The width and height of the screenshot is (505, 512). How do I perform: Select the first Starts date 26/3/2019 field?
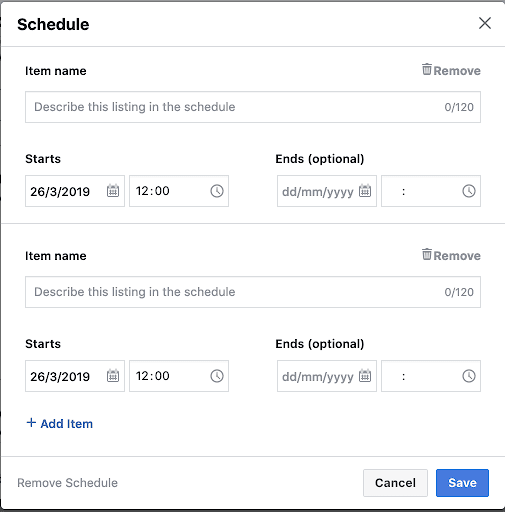(x=75, y=191)
